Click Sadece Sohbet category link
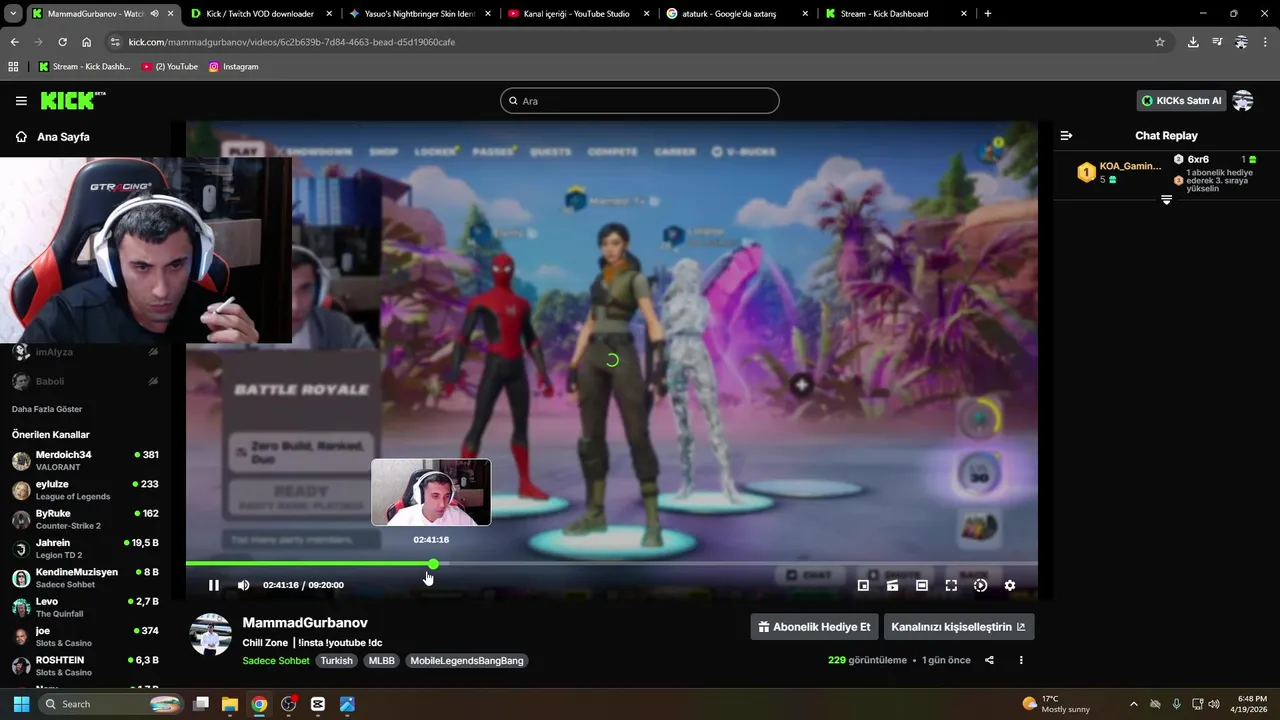The image size is (1280, 720). point(276,661)
